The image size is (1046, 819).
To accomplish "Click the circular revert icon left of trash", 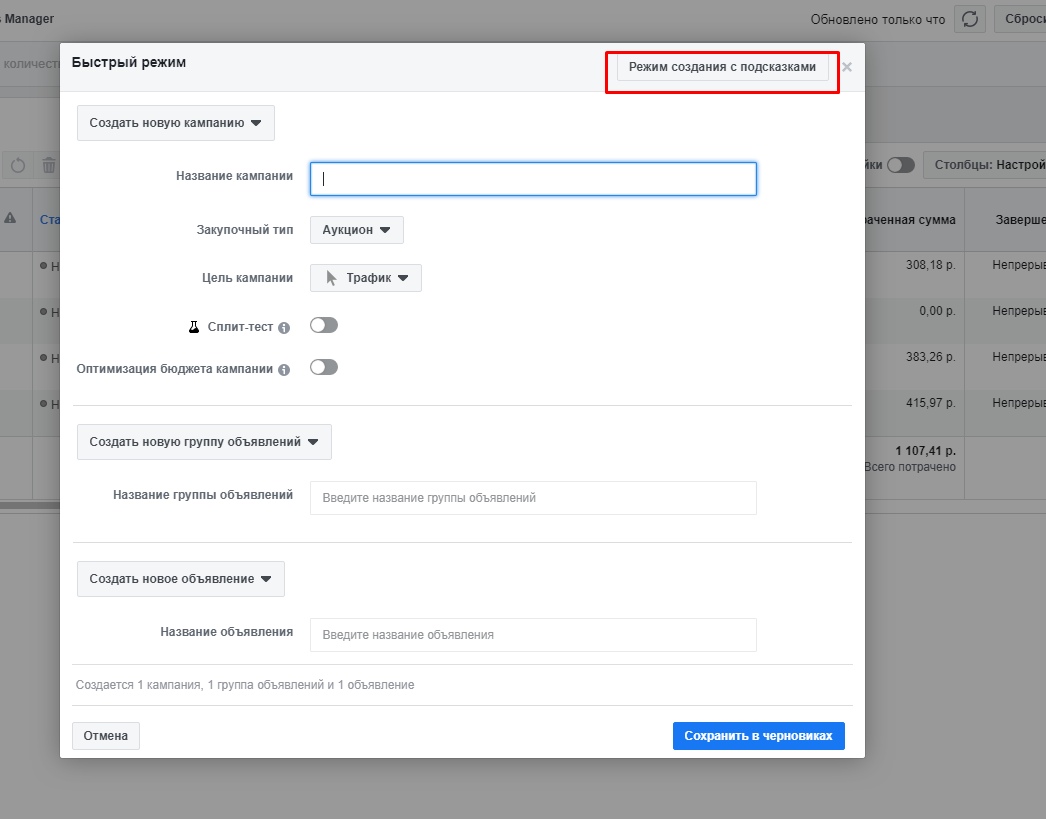I will click(x=18, y=165).
